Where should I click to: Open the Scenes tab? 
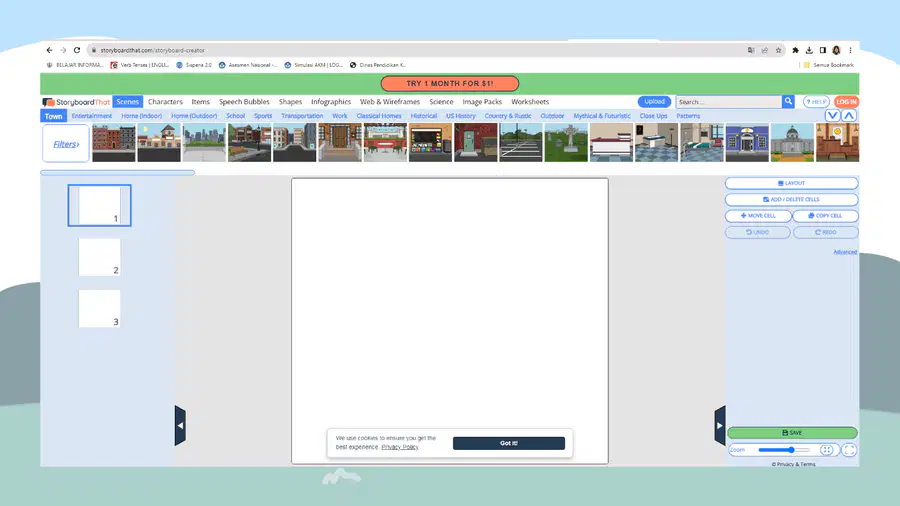[127, 102]
